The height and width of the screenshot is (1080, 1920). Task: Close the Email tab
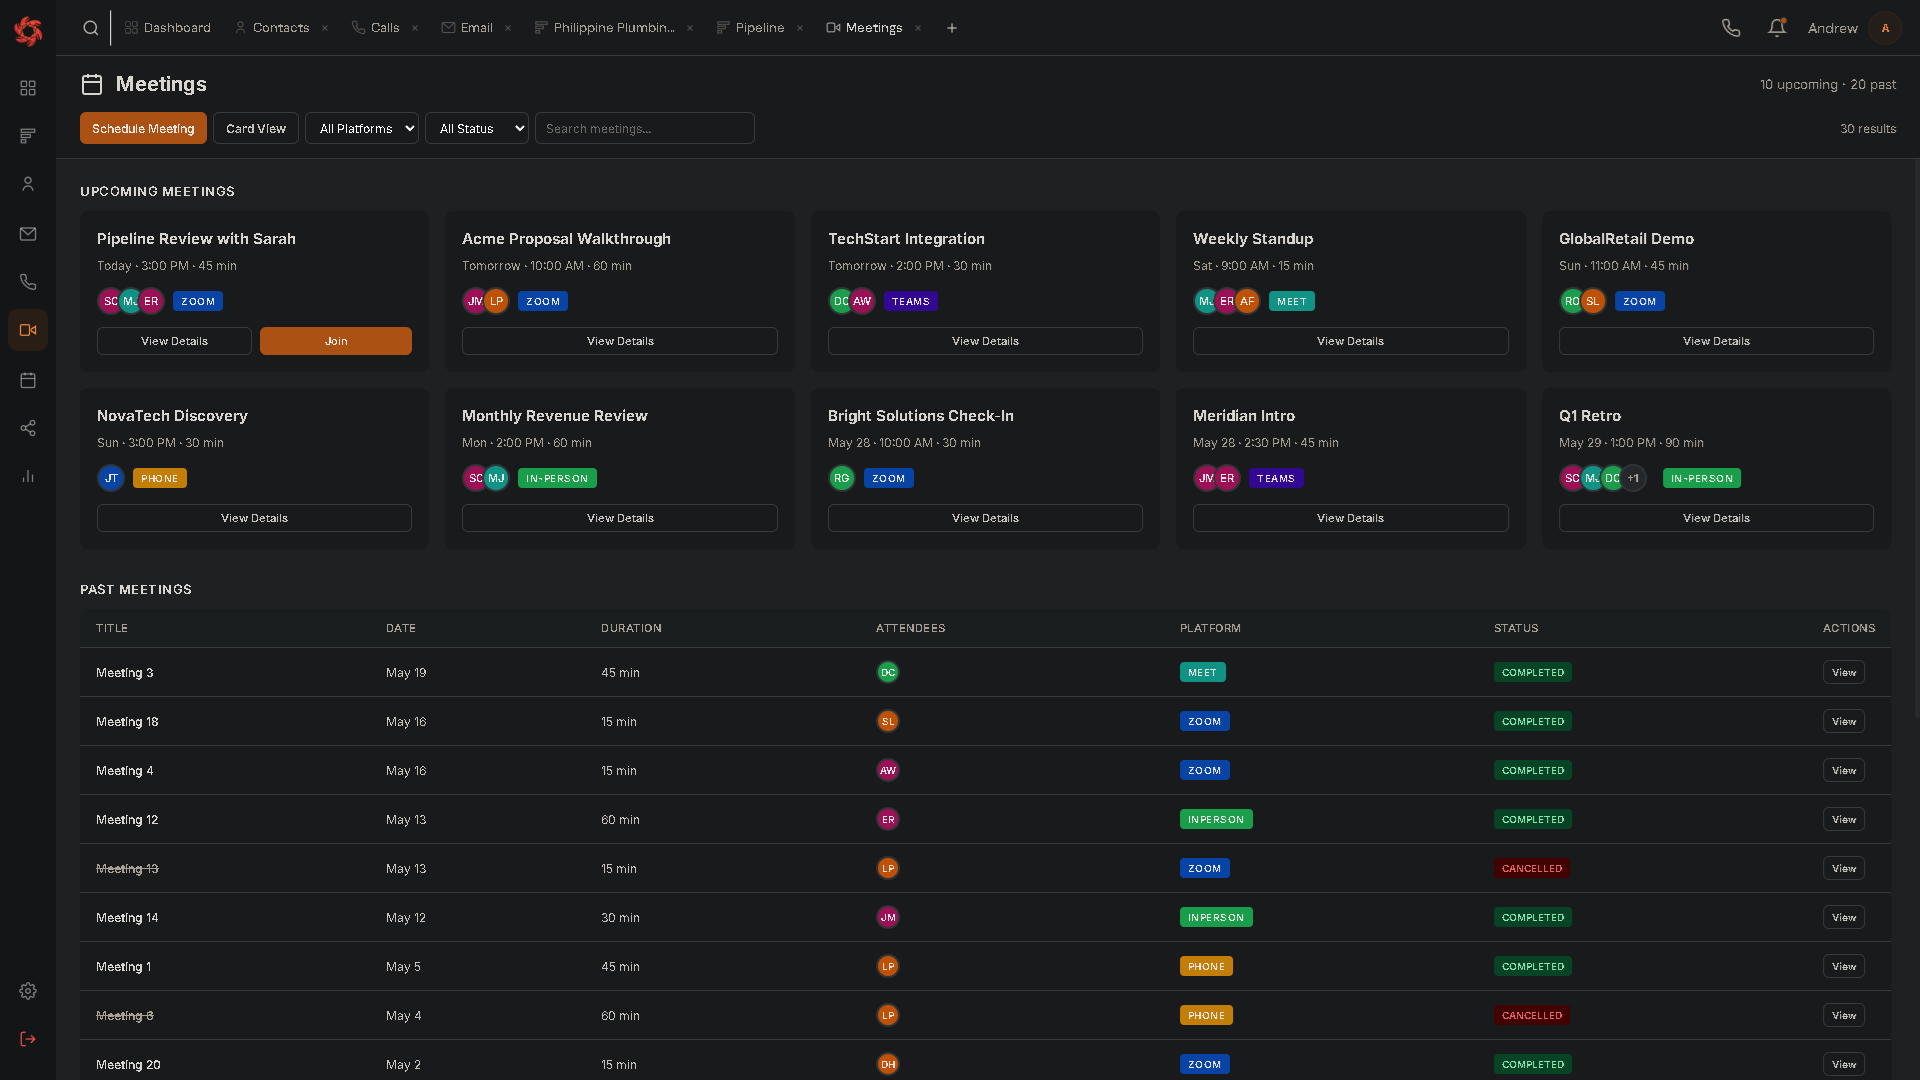click(508, 28)
